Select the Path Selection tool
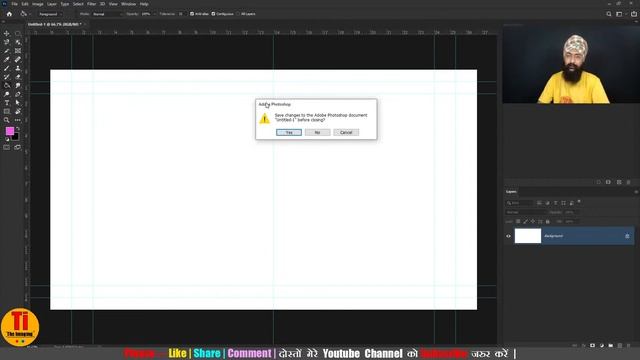 pos(18,102)
